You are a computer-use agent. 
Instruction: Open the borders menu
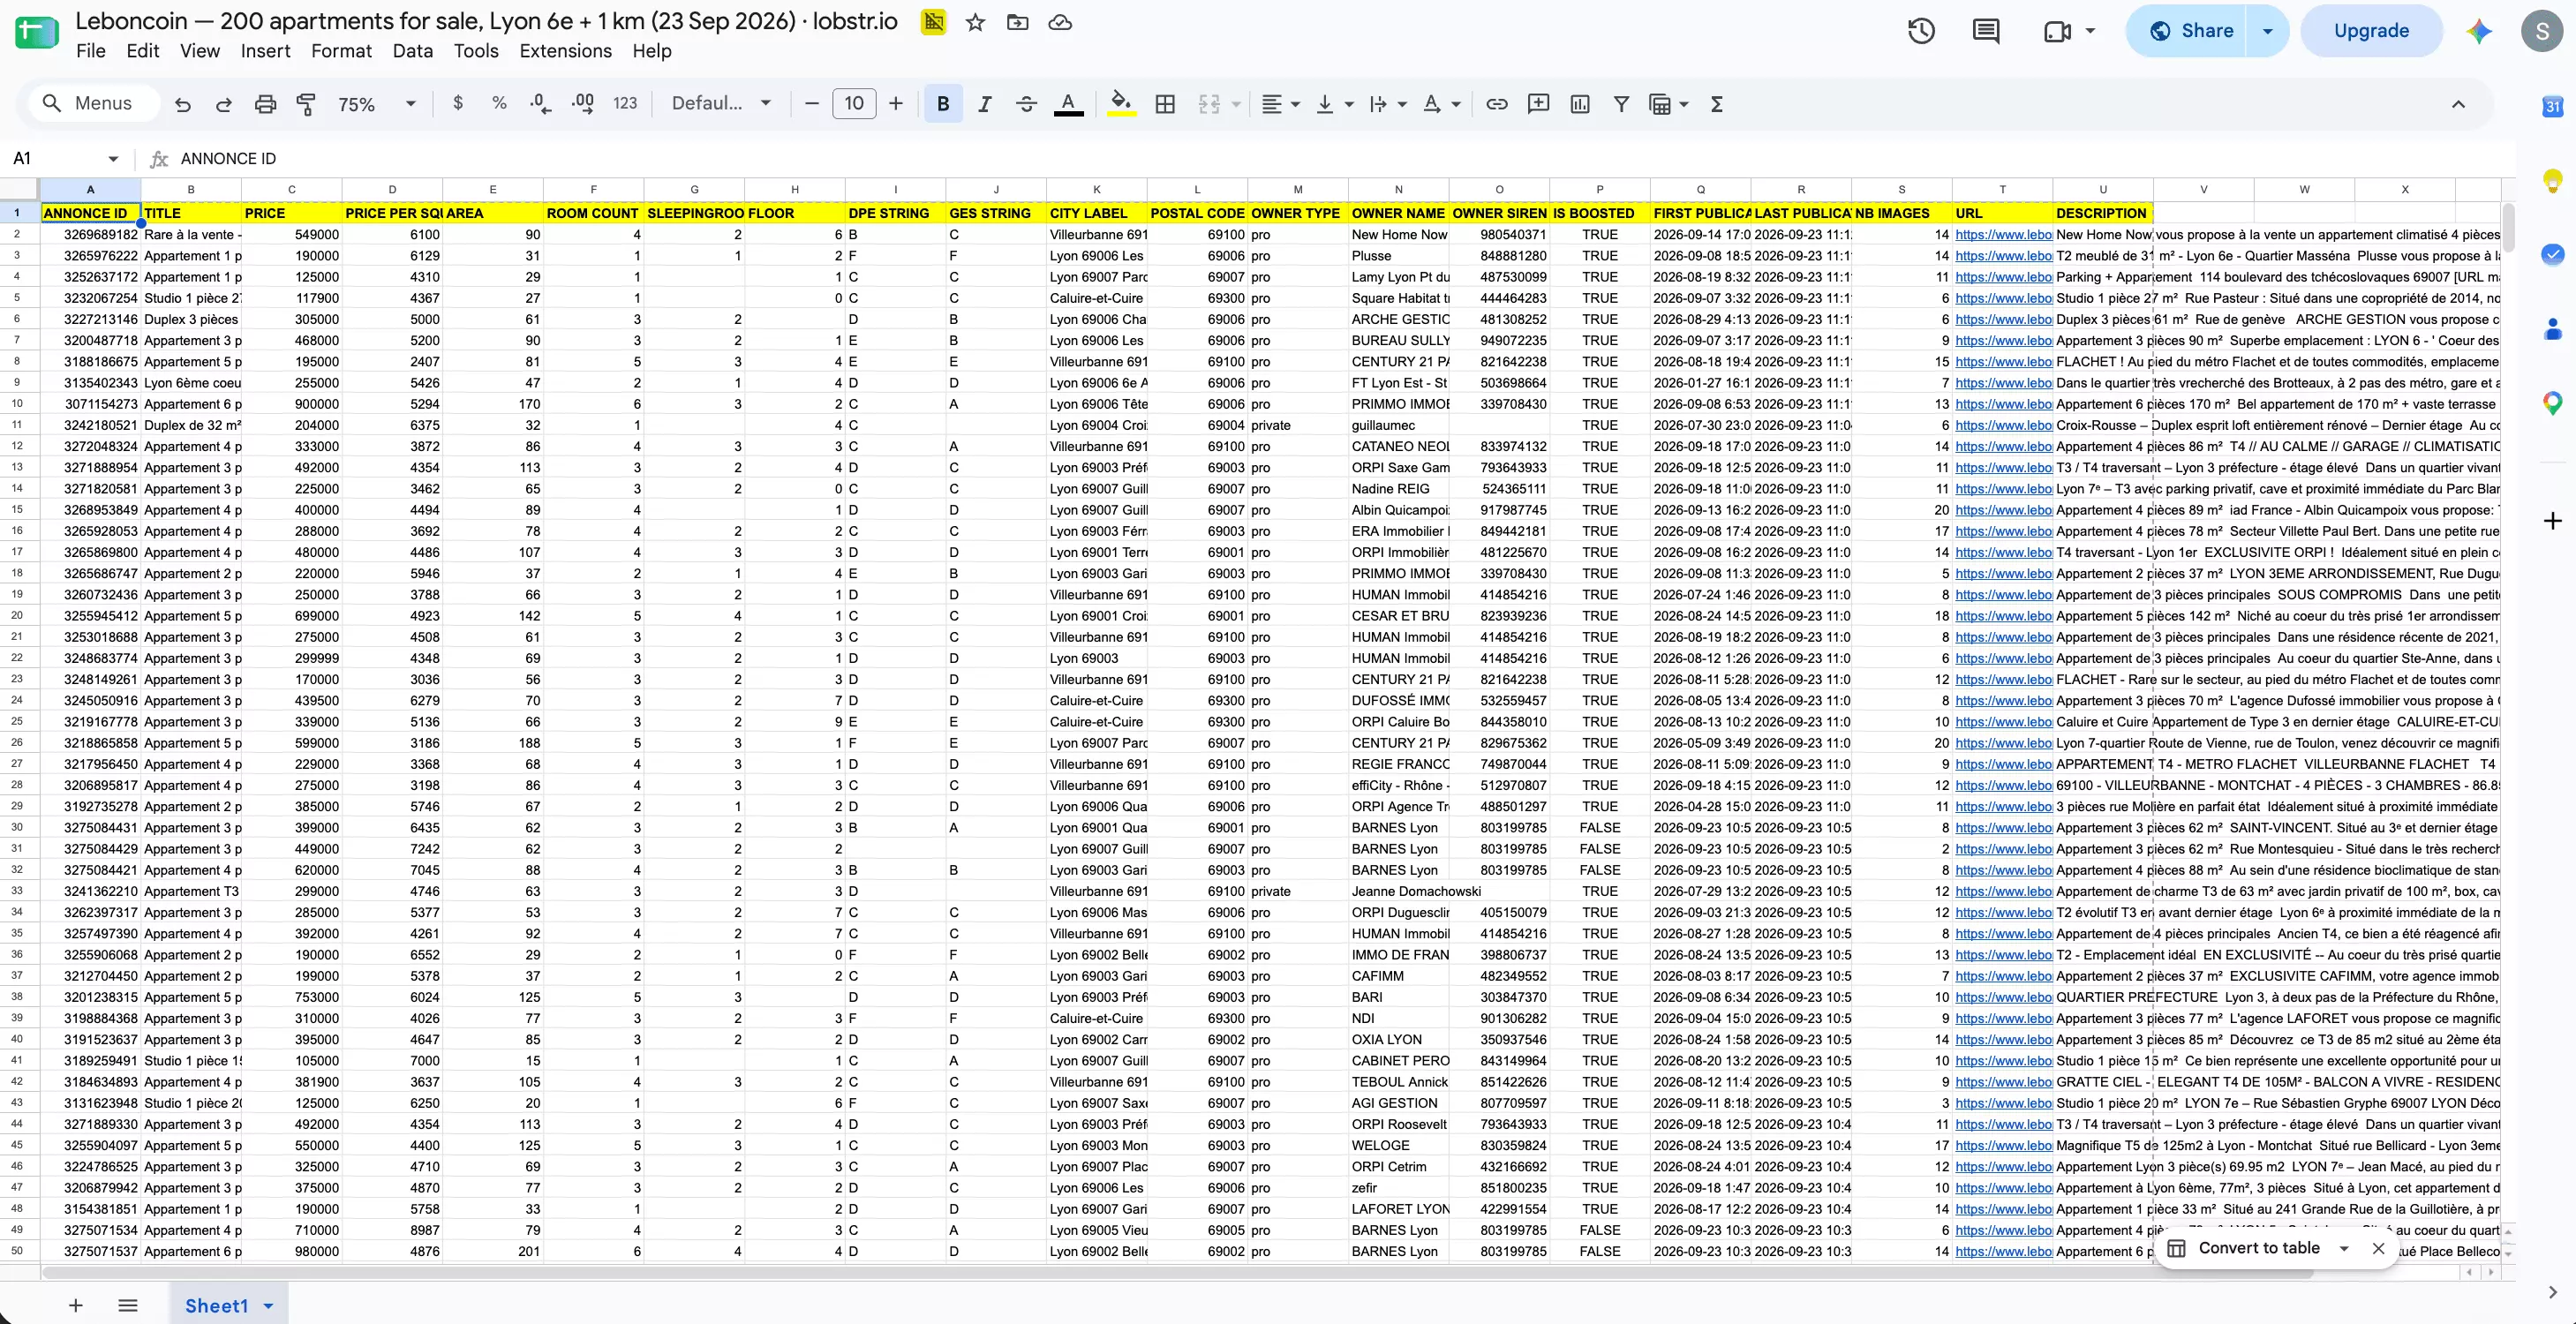click(x=1165, y=104)
